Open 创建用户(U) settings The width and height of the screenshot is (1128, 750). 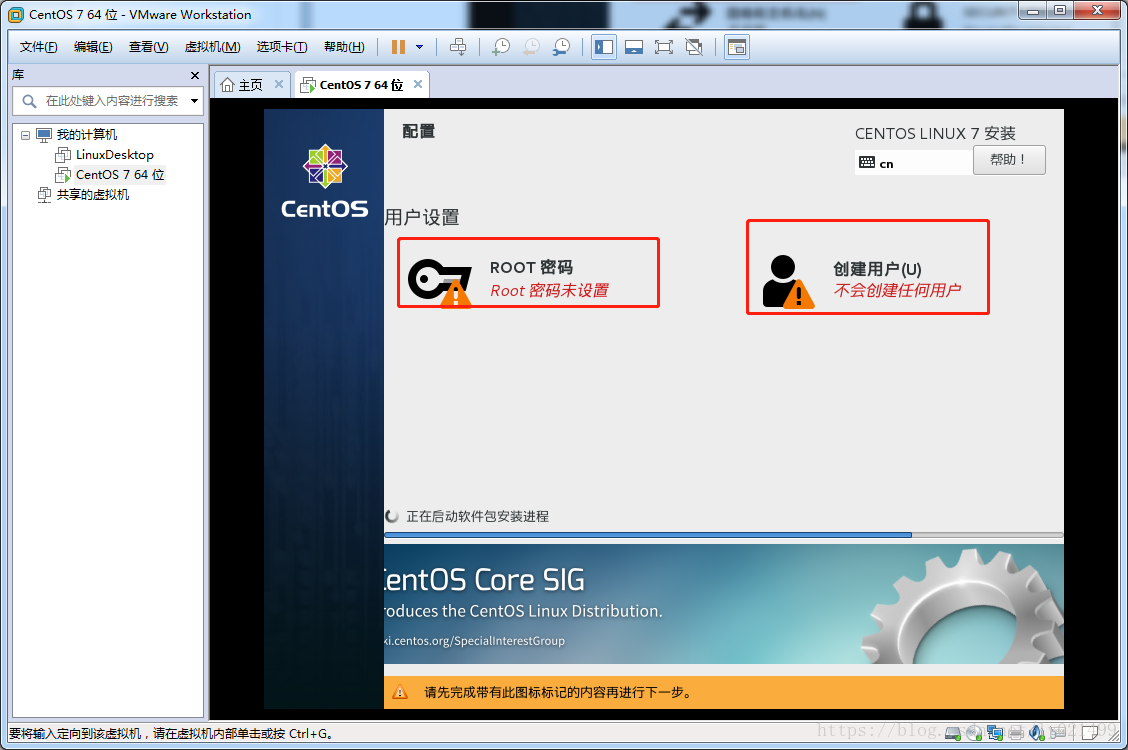click(x=868, y=267)
